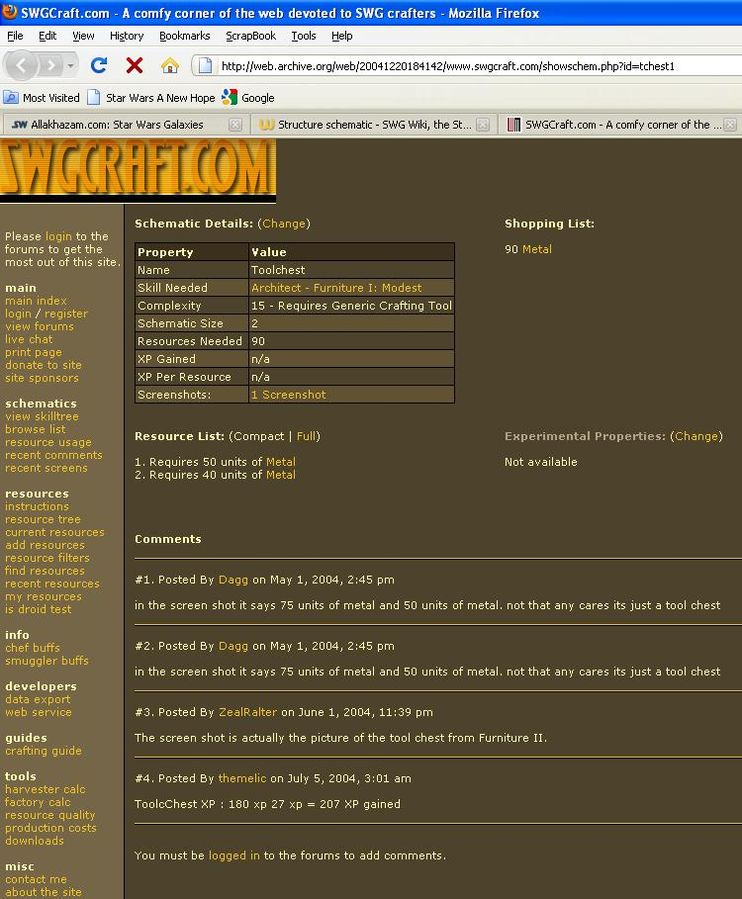Open the Bookmarks menu
Screen dimensions: 742x899
(x=184, y=36)
